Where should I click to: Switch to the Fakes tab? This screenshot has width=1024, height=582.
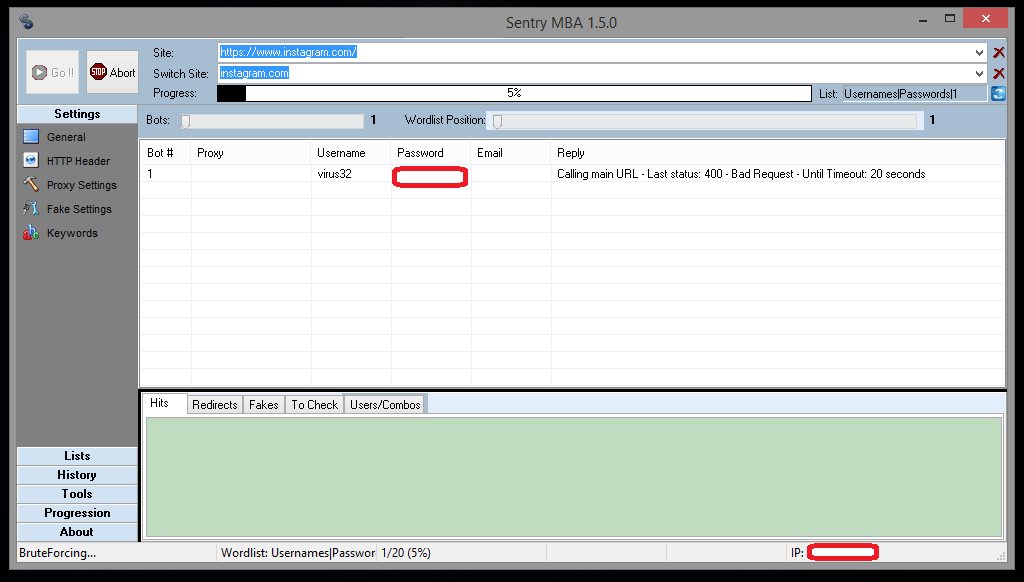pyautogui.click(x=264, y=405)
